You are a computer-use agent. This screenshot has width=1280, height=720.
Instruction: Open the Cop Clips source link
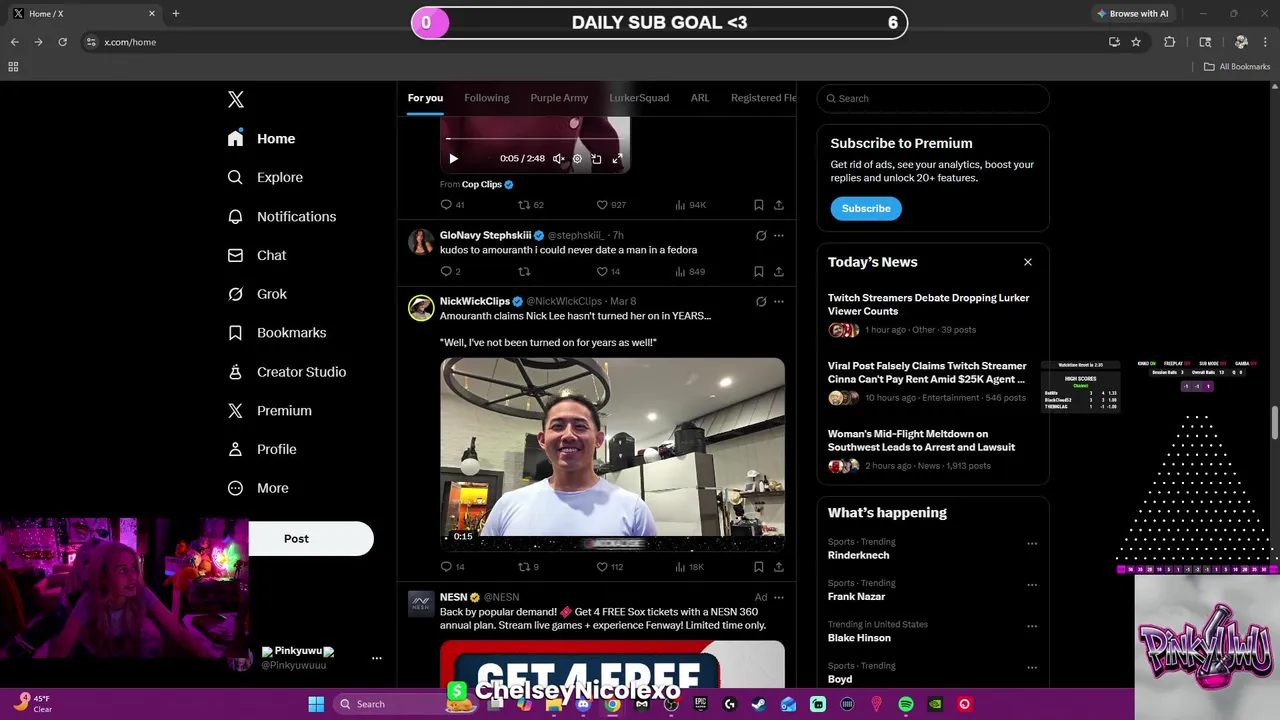[x=488, y=184]
